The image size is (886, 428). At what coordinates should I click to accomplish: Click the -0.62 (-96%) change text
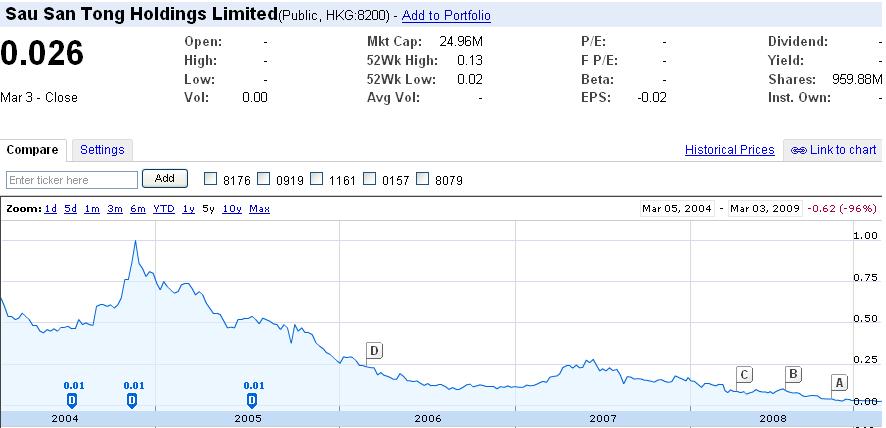842,209
